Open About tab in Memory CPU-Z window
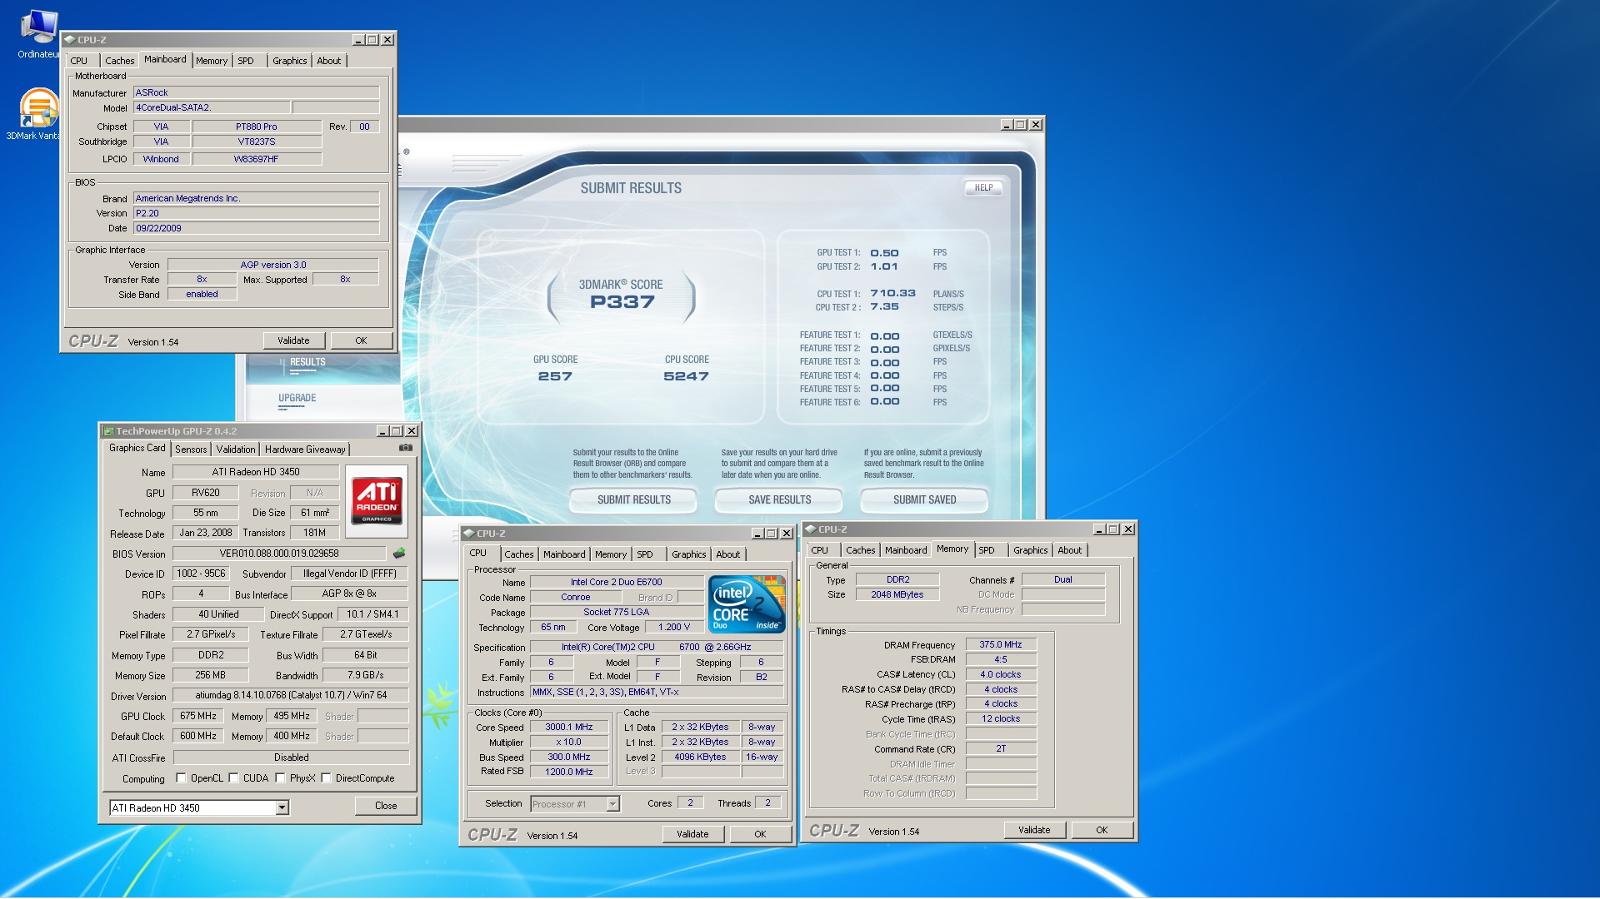 click(x=1070, y=550)
